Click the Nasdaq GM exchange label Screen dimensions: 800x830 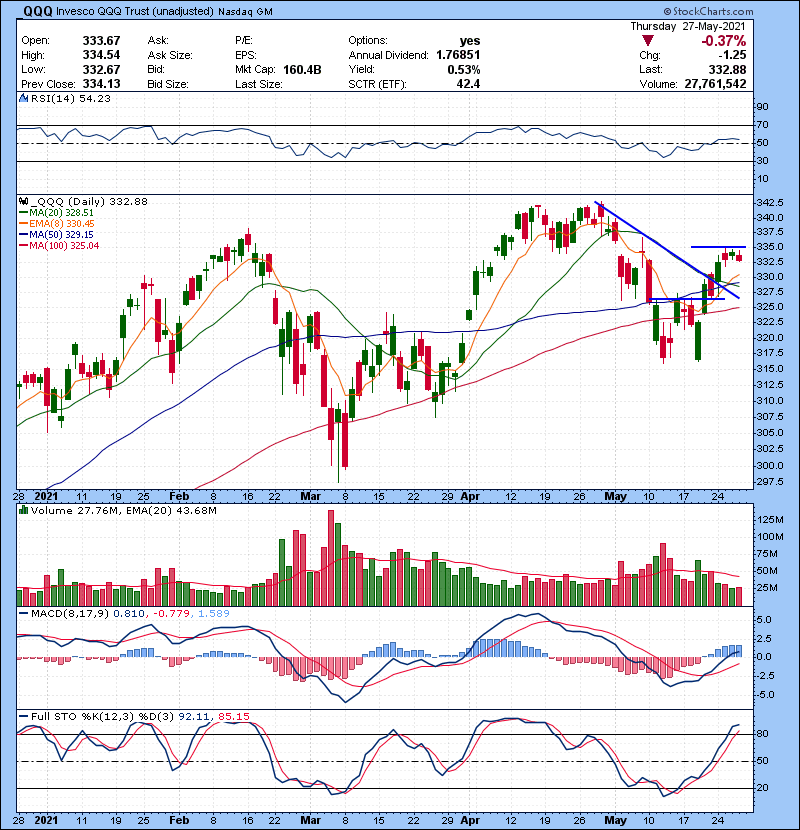pyautogui.click(x=245, y=12)
